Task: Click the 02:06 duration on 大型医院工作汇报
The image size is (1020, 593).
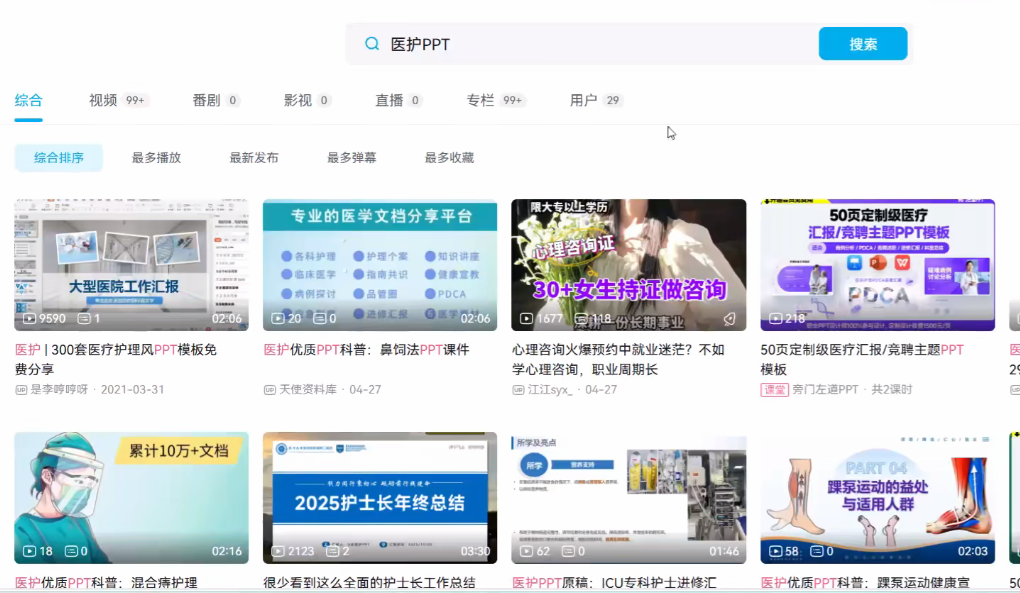Action: pos(226,319)
